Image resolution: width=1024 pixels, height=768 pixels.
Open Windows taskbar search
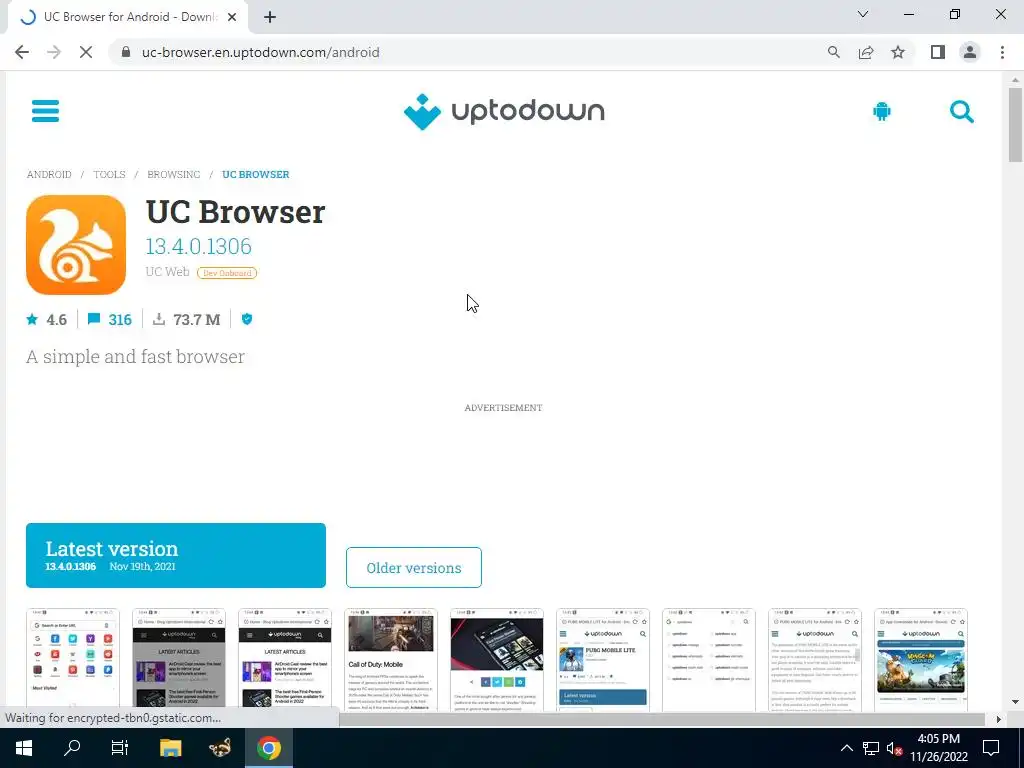point(72,748)
